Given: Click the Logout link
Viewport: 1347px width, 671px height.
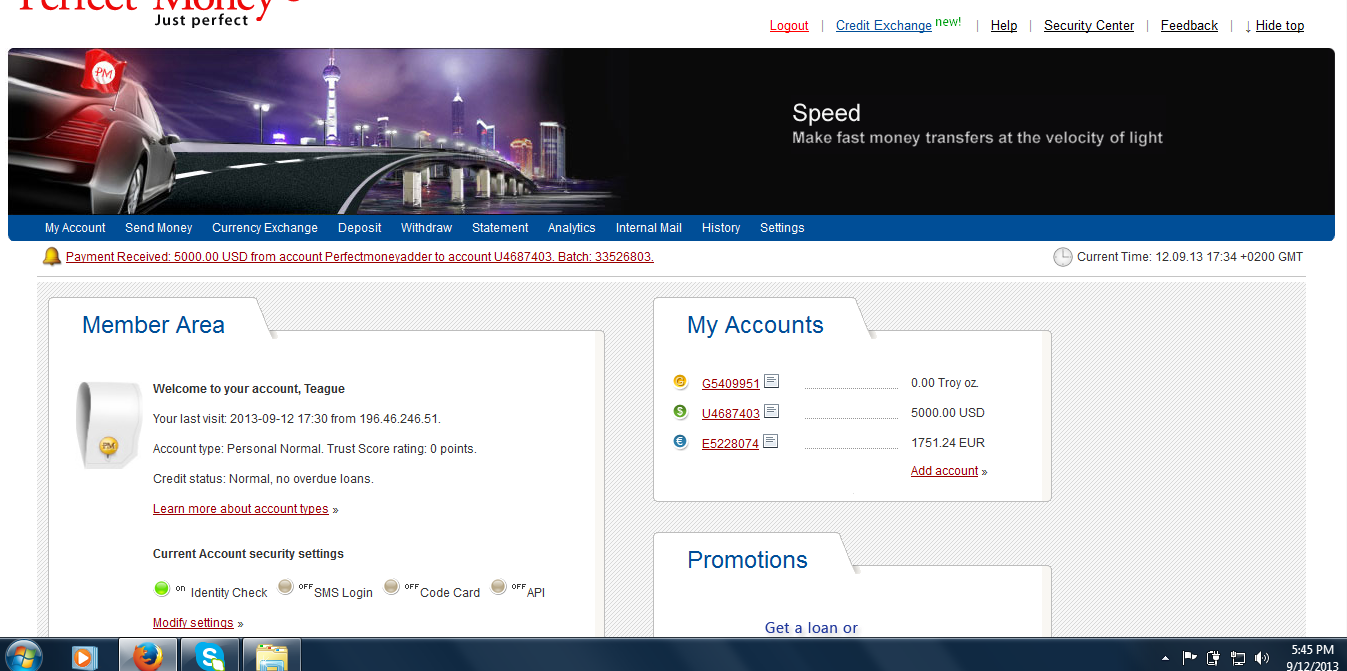Looking at the screenshot, I should (x=789, y=26).
